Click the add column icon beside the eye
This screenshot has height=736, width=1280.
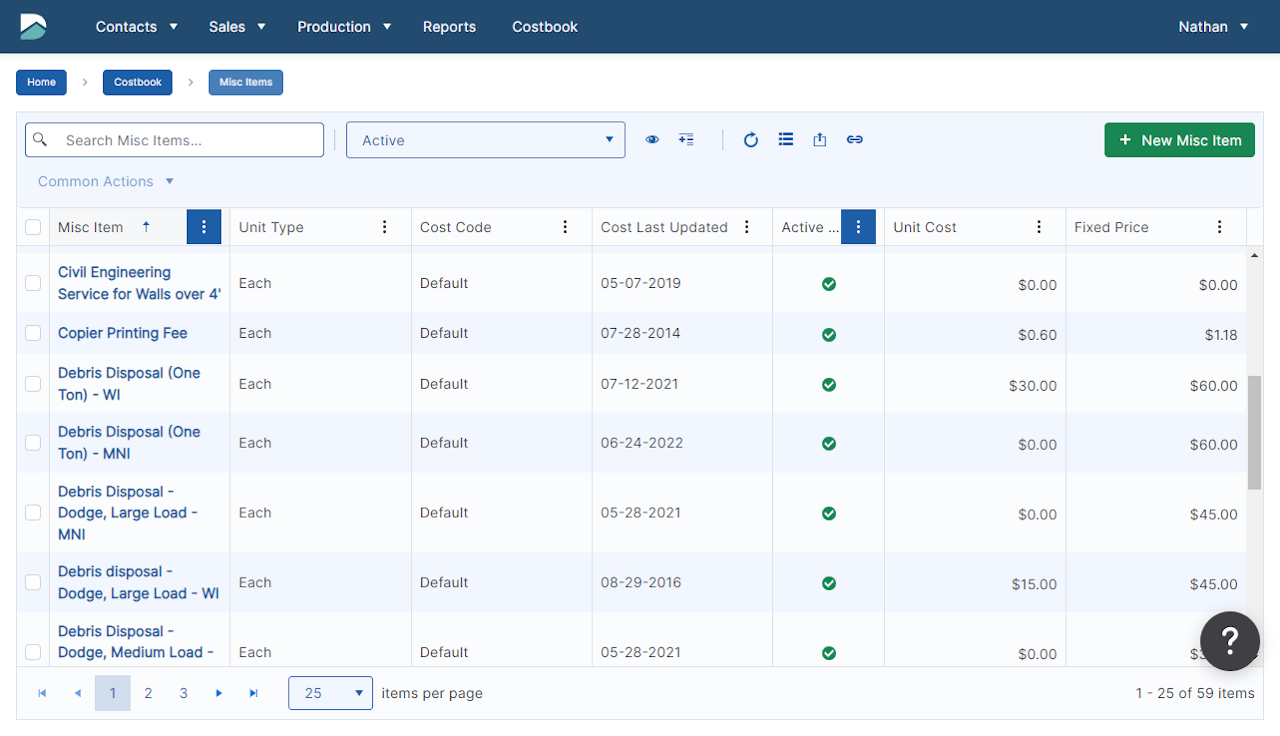686,140
